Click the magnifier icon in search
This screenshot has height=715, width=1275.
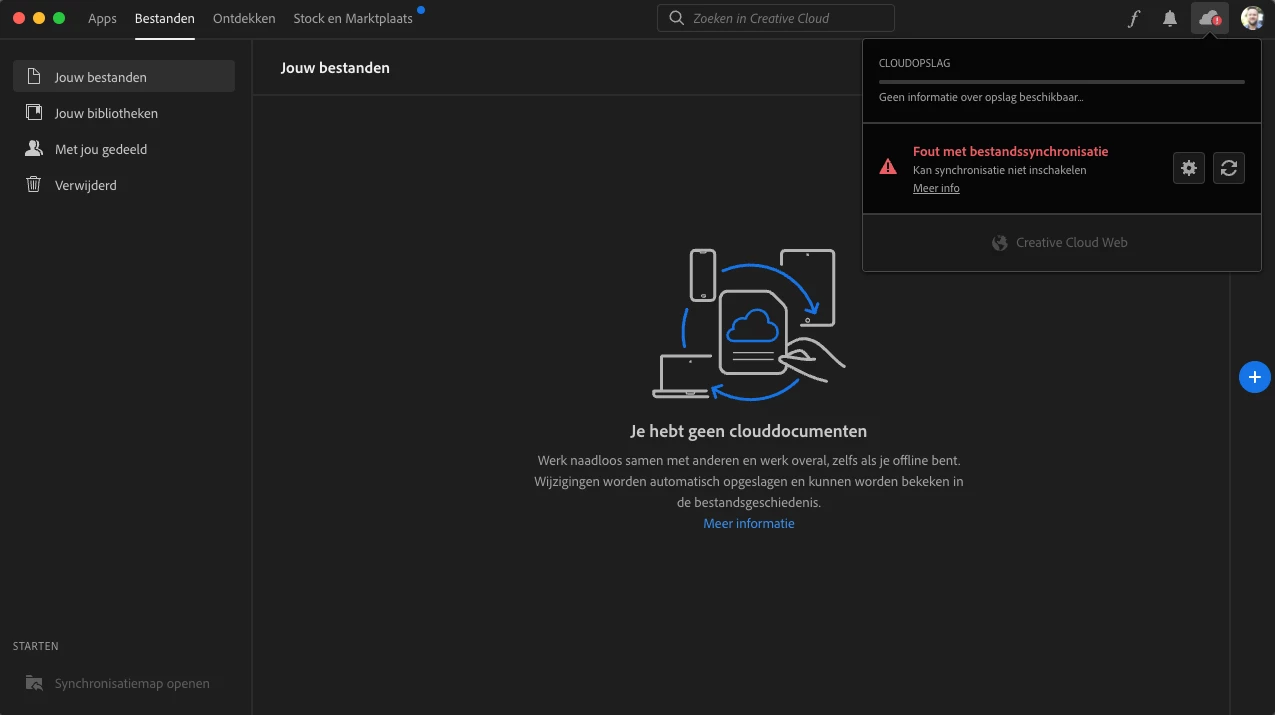tap(676, 18)
